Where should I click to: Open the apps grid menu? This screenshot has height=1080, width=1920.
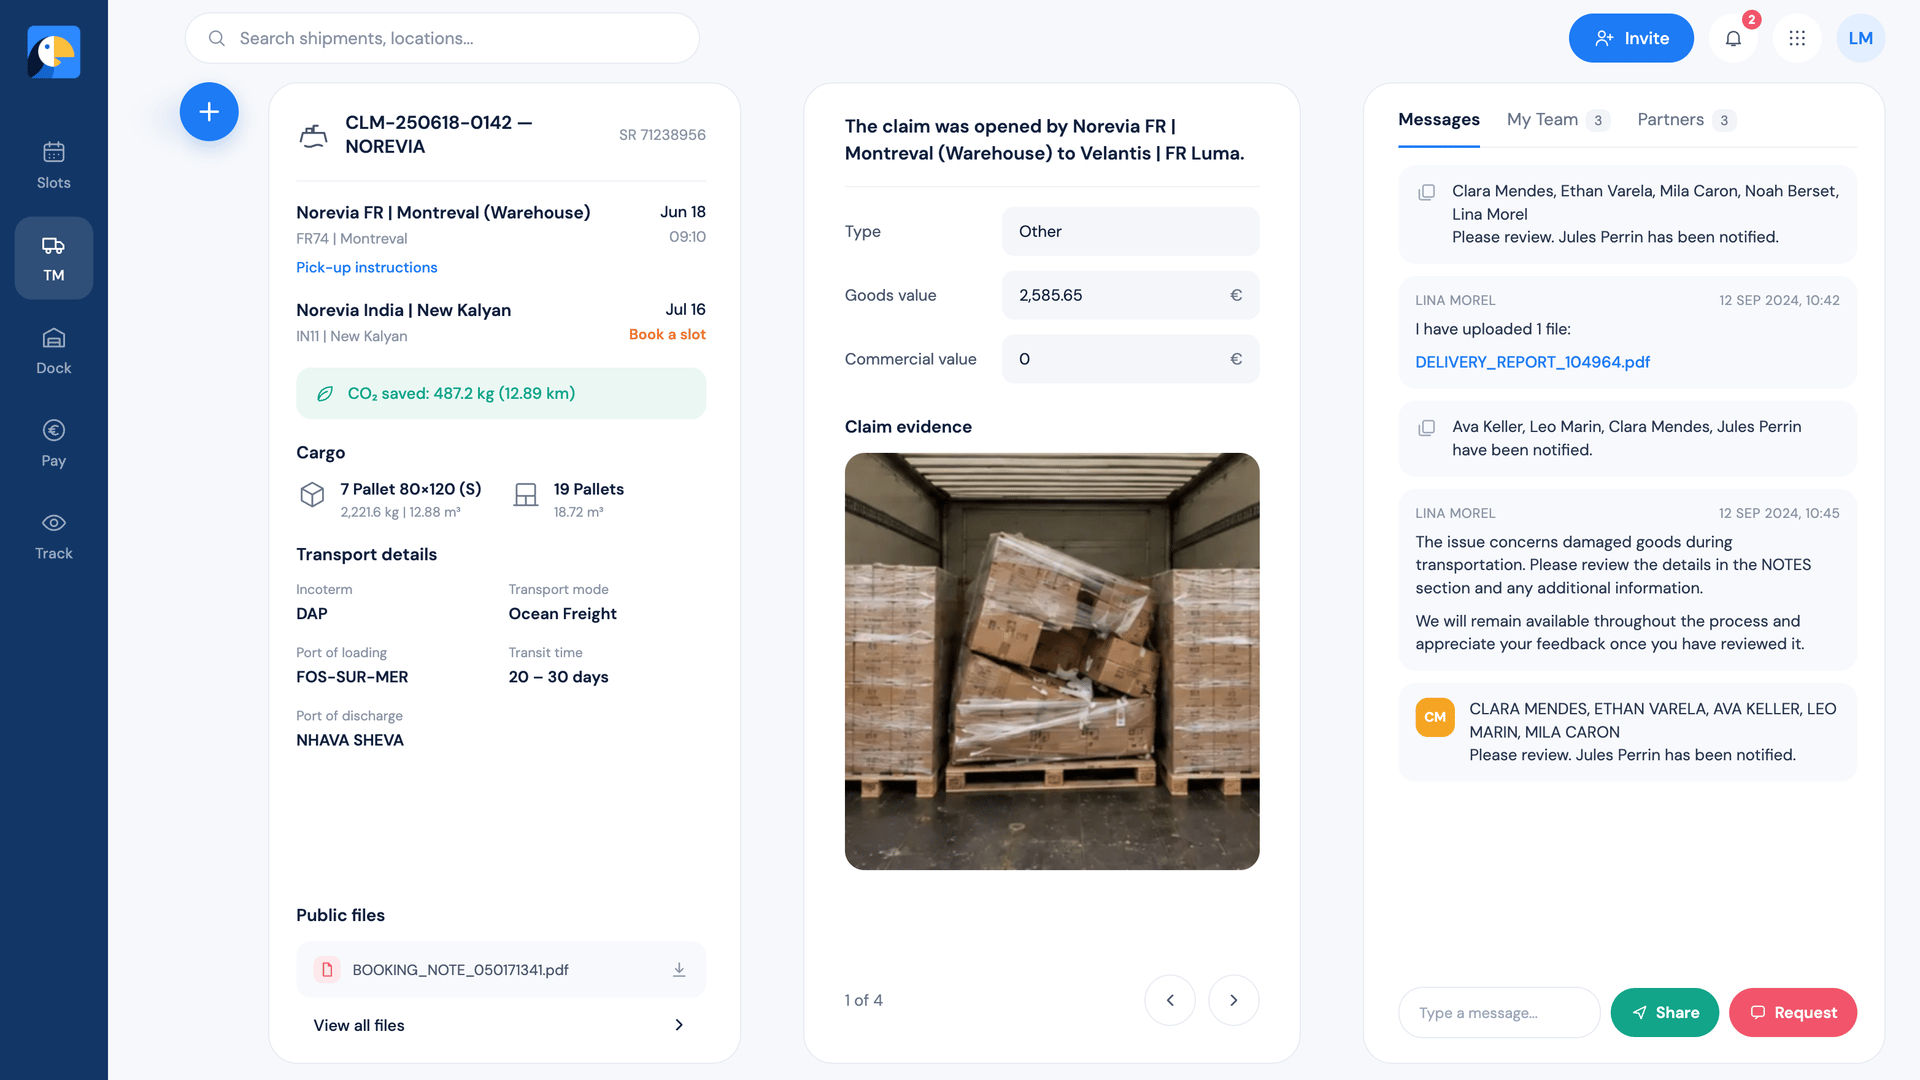(1797, 38)
